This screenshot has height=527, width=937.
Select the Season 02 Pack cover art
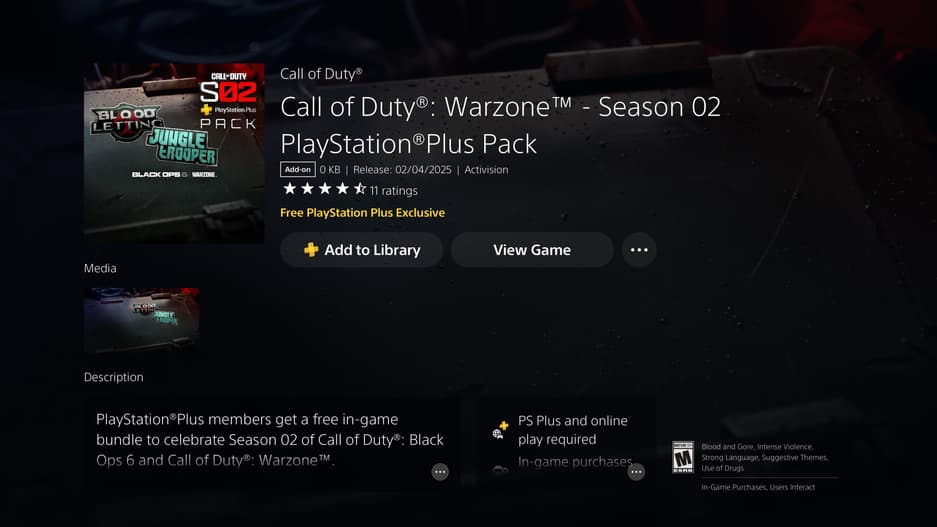pyautogui.click(x=174, y=153)
